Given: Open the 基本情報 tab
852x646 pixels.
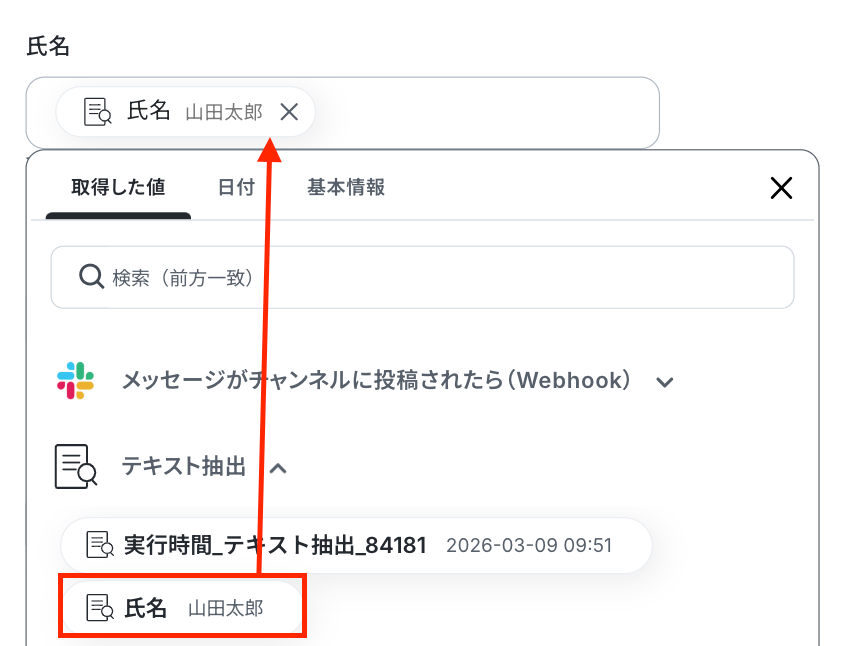Looking at the screenshot, I should coord(346,187).
